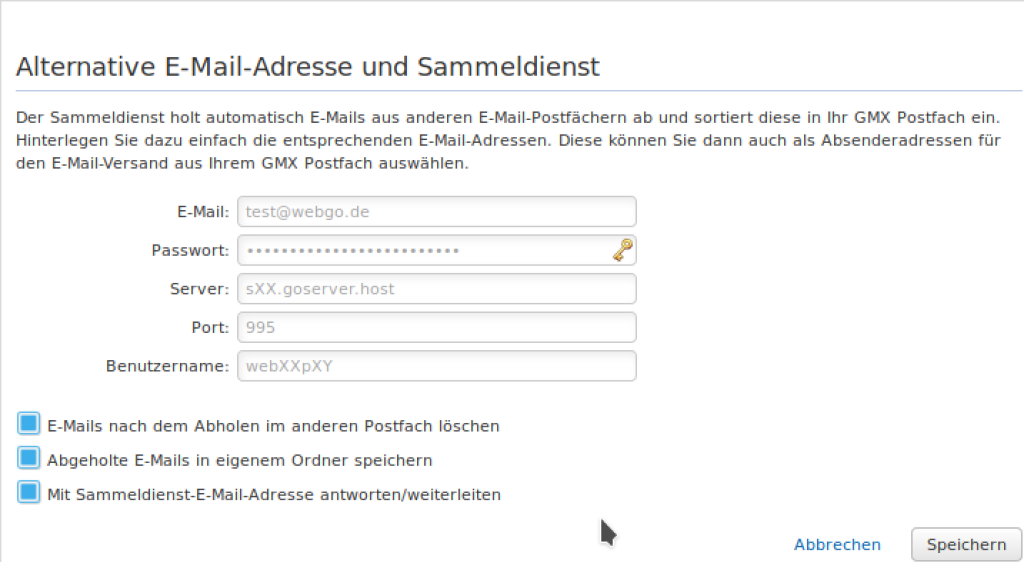1024x562 pixels.
Task: Focus the E-Mail field showing test@webgo.de
Action: pos(436,212)
